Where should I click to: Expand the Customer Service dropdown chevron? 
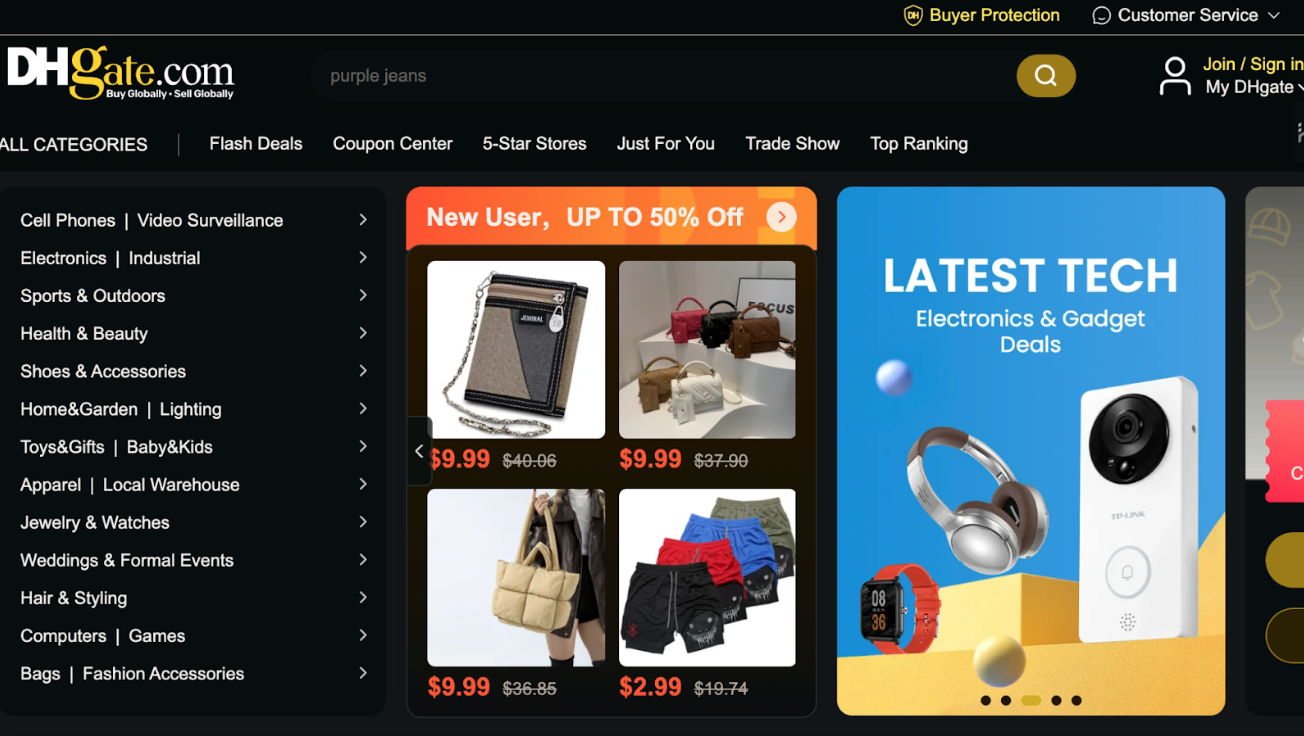coord(1274,16)
